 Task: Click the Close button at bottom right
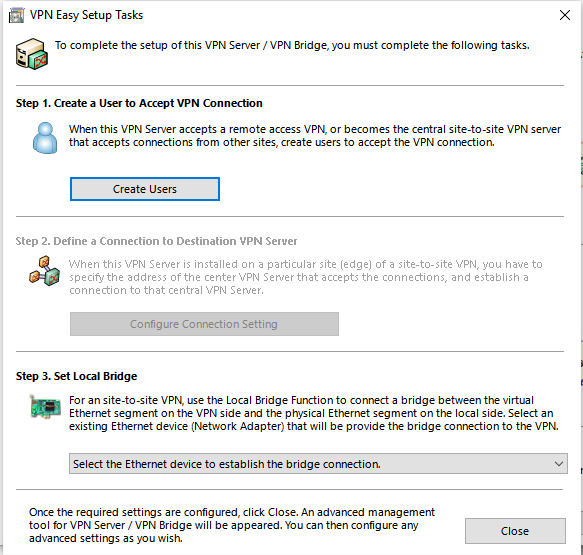click(x=515, y=531)
